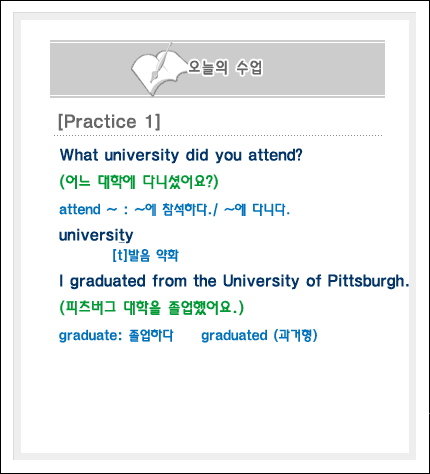
Task: Click the sentence What university did you attend?
Action: pyautogui.click(x=181, y=155)
